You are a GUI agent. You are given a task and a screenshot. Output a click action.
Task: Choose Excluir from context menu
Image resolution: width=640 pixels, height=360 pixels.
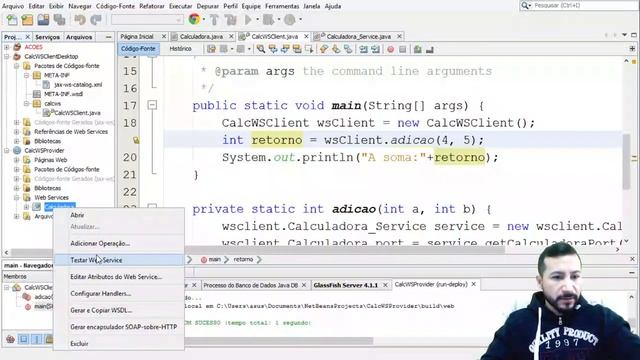[x=119, y=344]
